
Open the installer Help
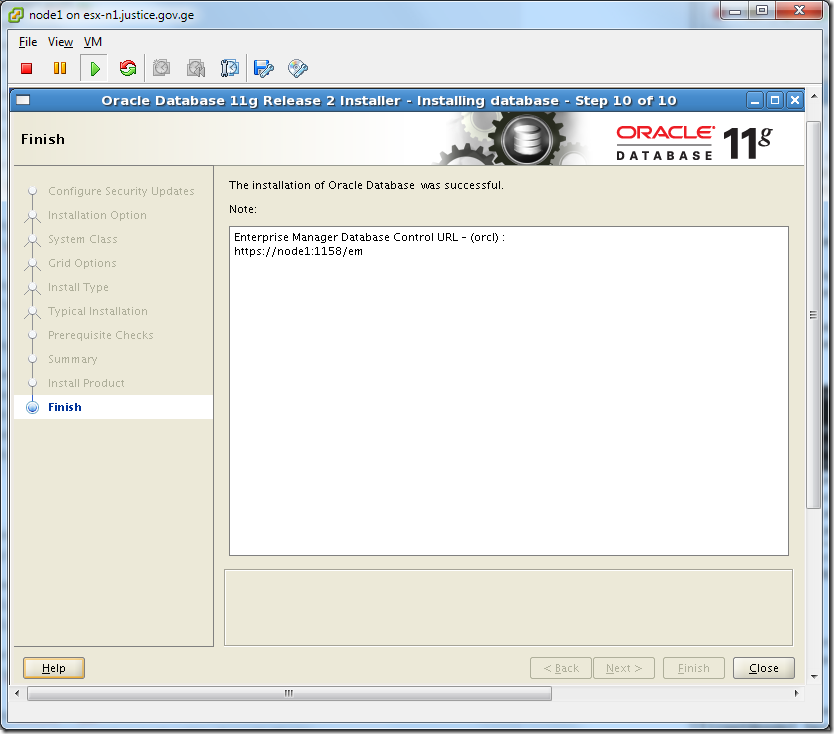53,668
